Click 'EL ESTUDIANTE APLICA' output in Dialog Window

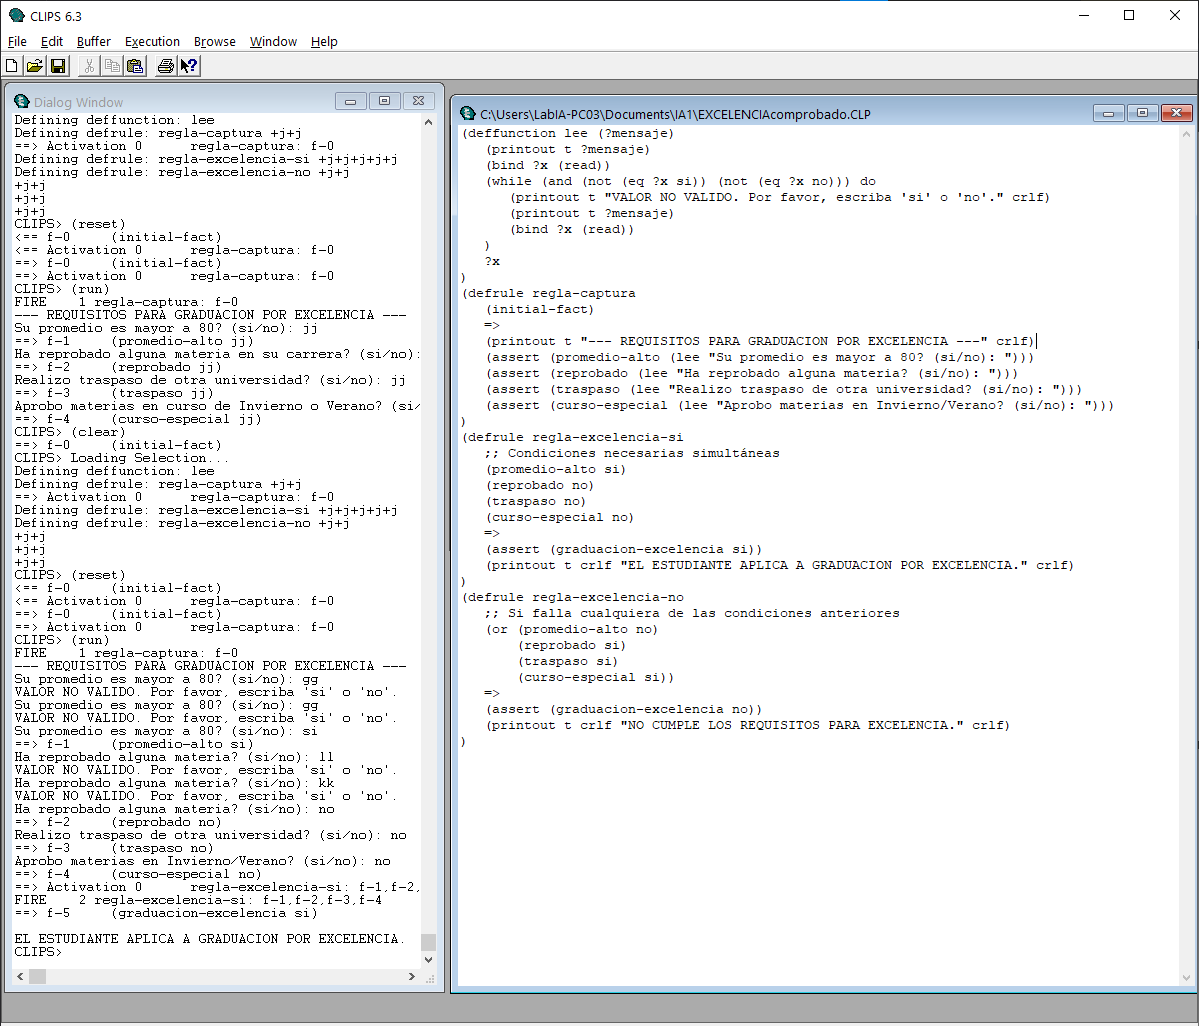(x=210, y=938)
